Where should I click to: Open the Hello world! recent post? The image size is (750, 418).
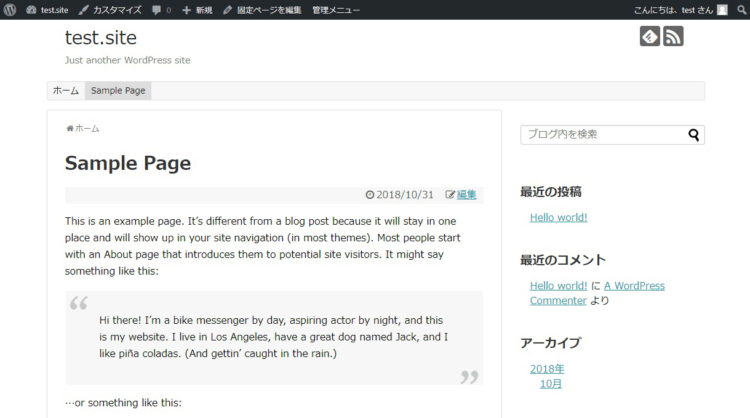pos(558,217)
